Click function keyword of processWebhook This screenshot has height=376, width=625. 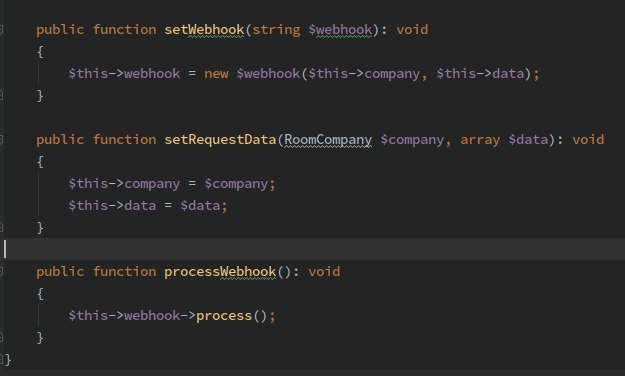[x=124, y=272]
